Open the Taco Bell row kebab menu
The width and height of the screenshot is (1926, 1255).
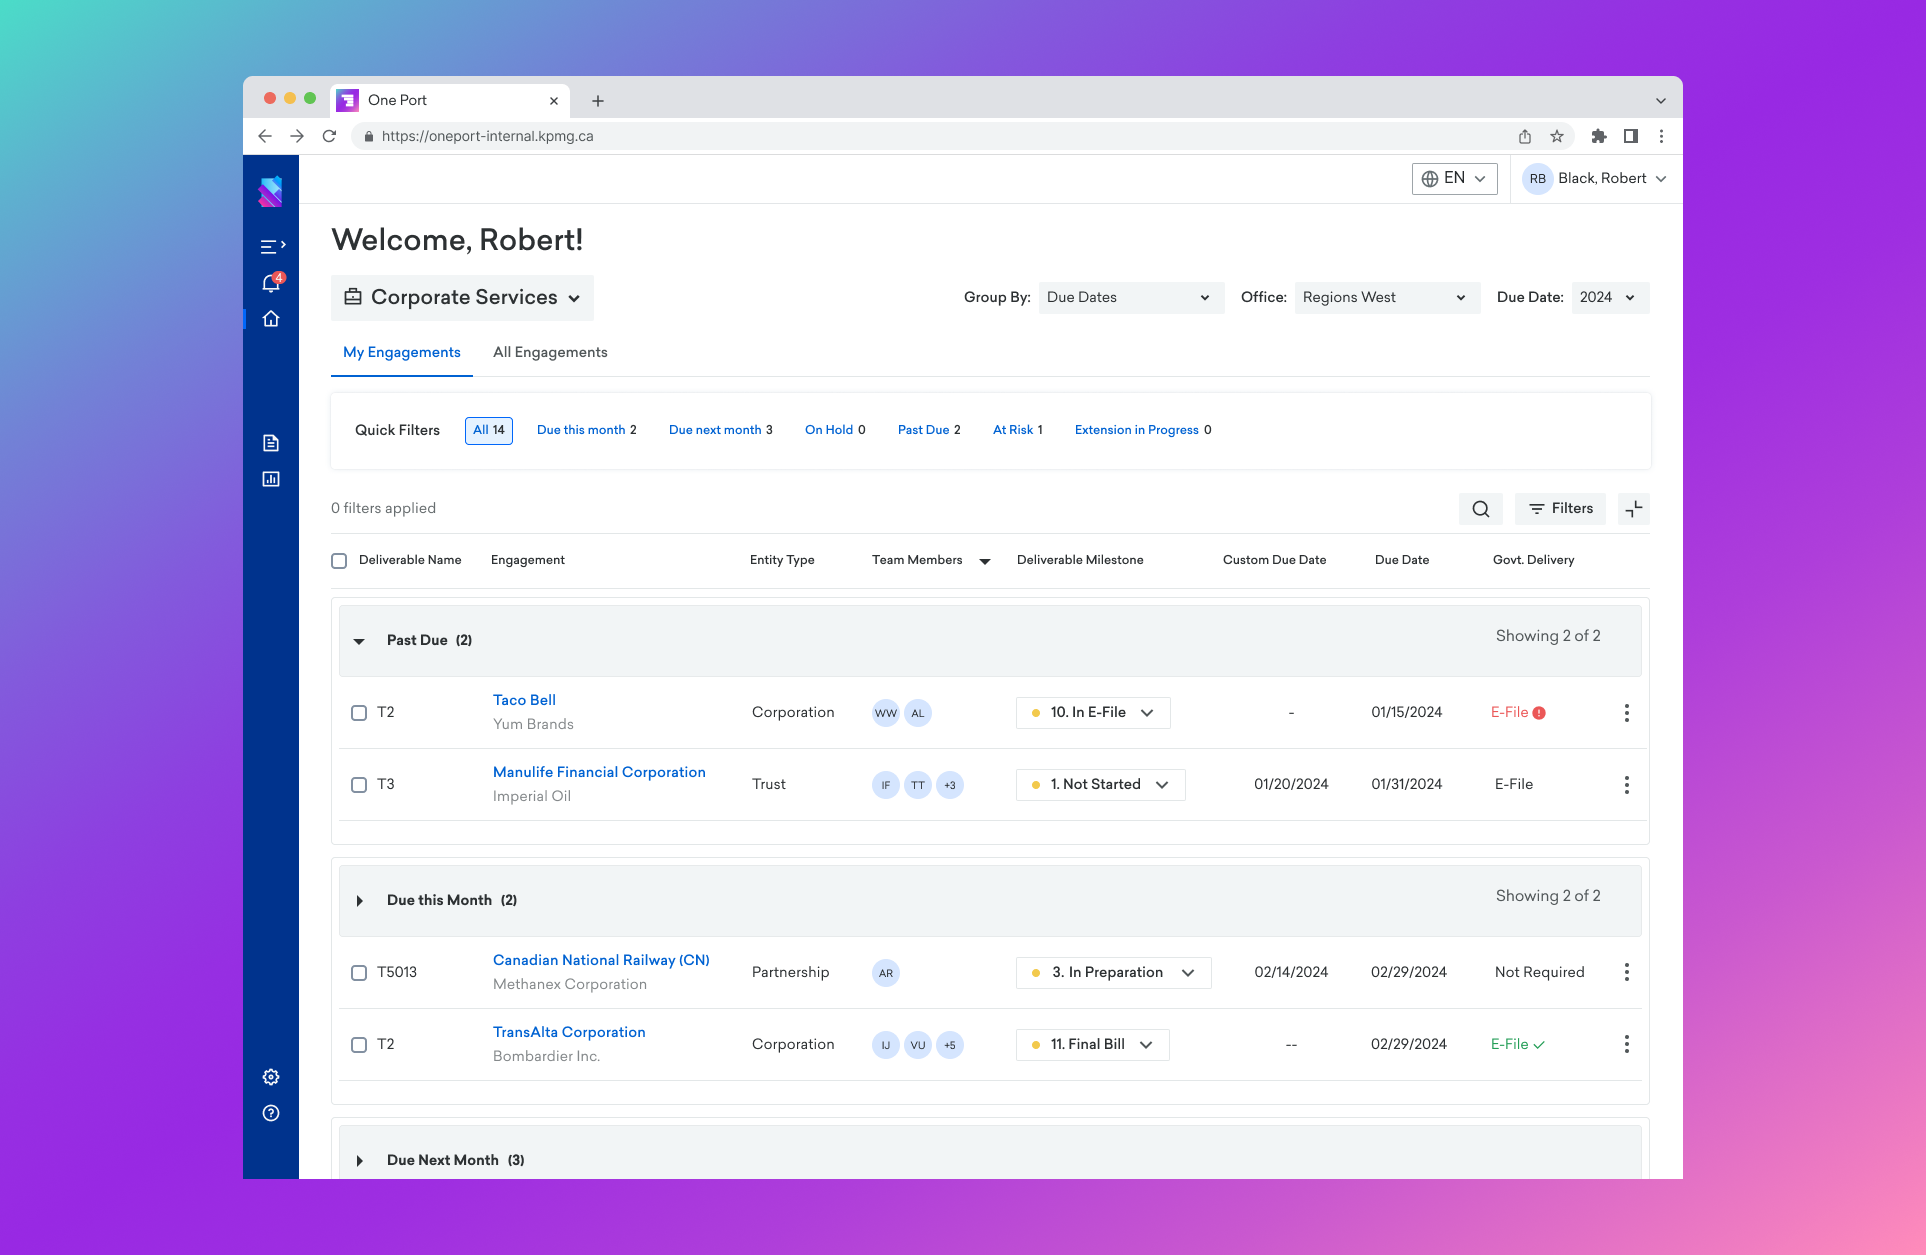tap(1627, 713)
